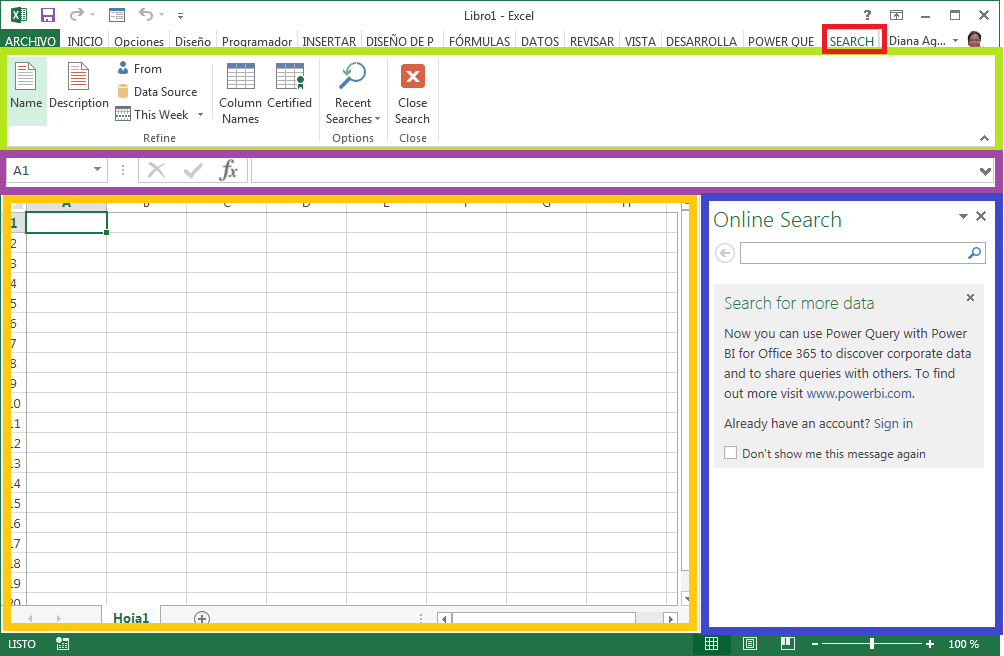Click the Diana profile picture

click(x=975, y=40)
